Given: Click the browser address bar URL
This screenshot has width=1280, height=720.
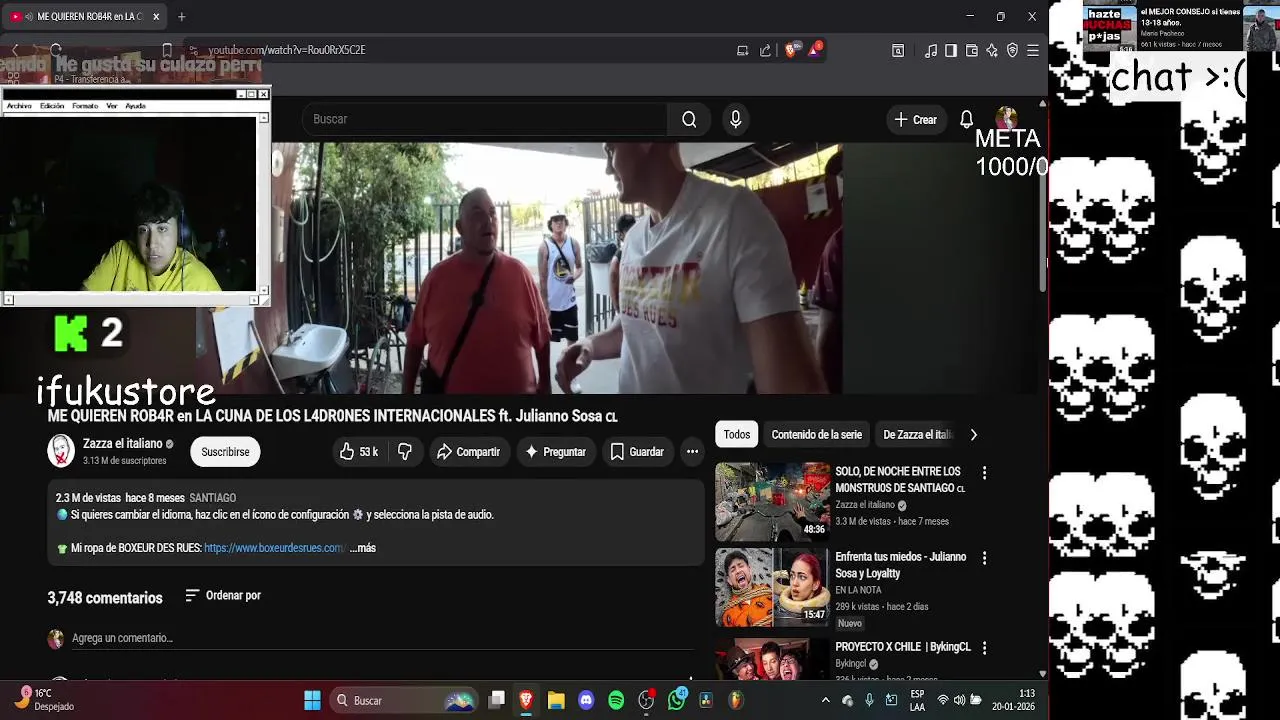Looking at the screenshot, I should (x=287, y=50).
